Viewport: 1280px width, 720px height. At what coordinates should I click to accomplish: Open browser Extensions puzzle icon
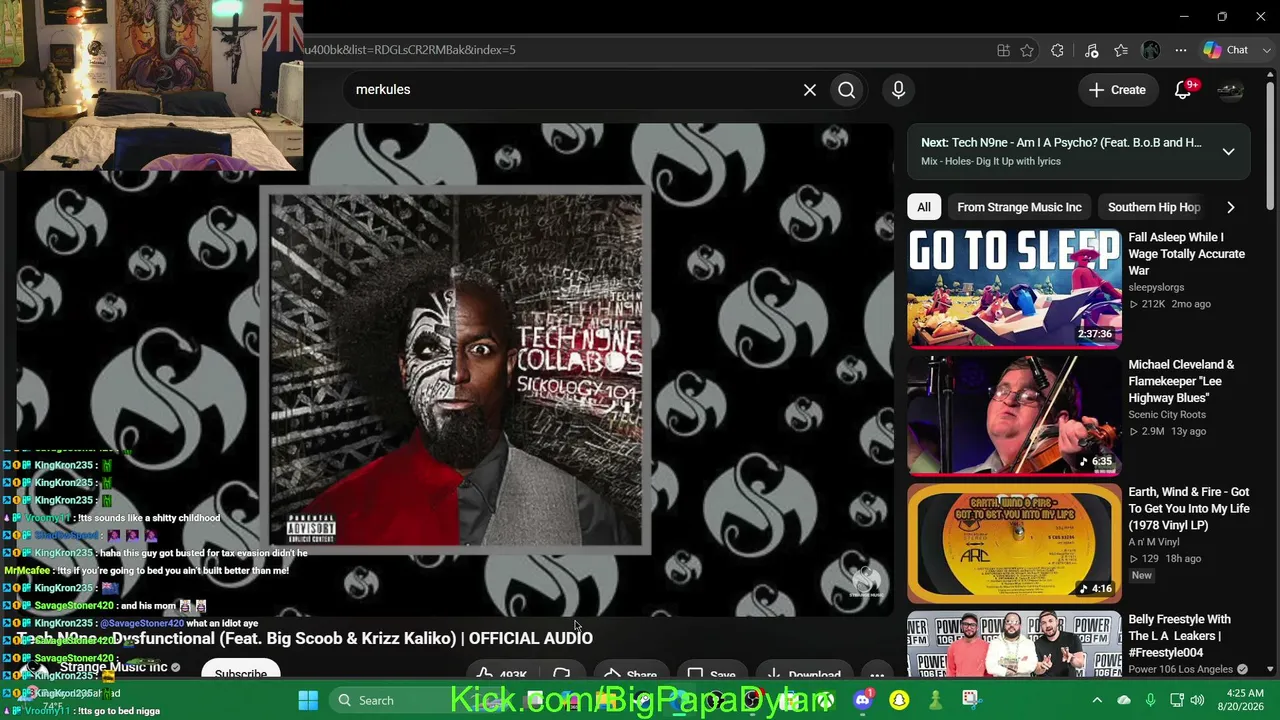click(x=1057, y=50)
